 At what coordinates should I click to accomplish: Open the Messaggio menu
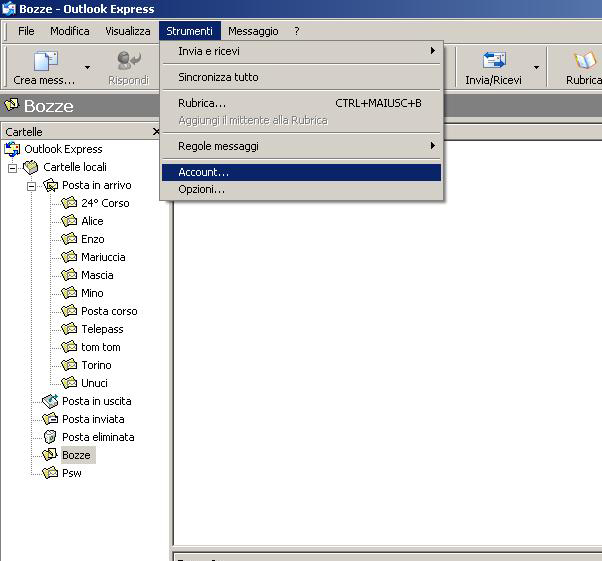(x=253, y=31)
